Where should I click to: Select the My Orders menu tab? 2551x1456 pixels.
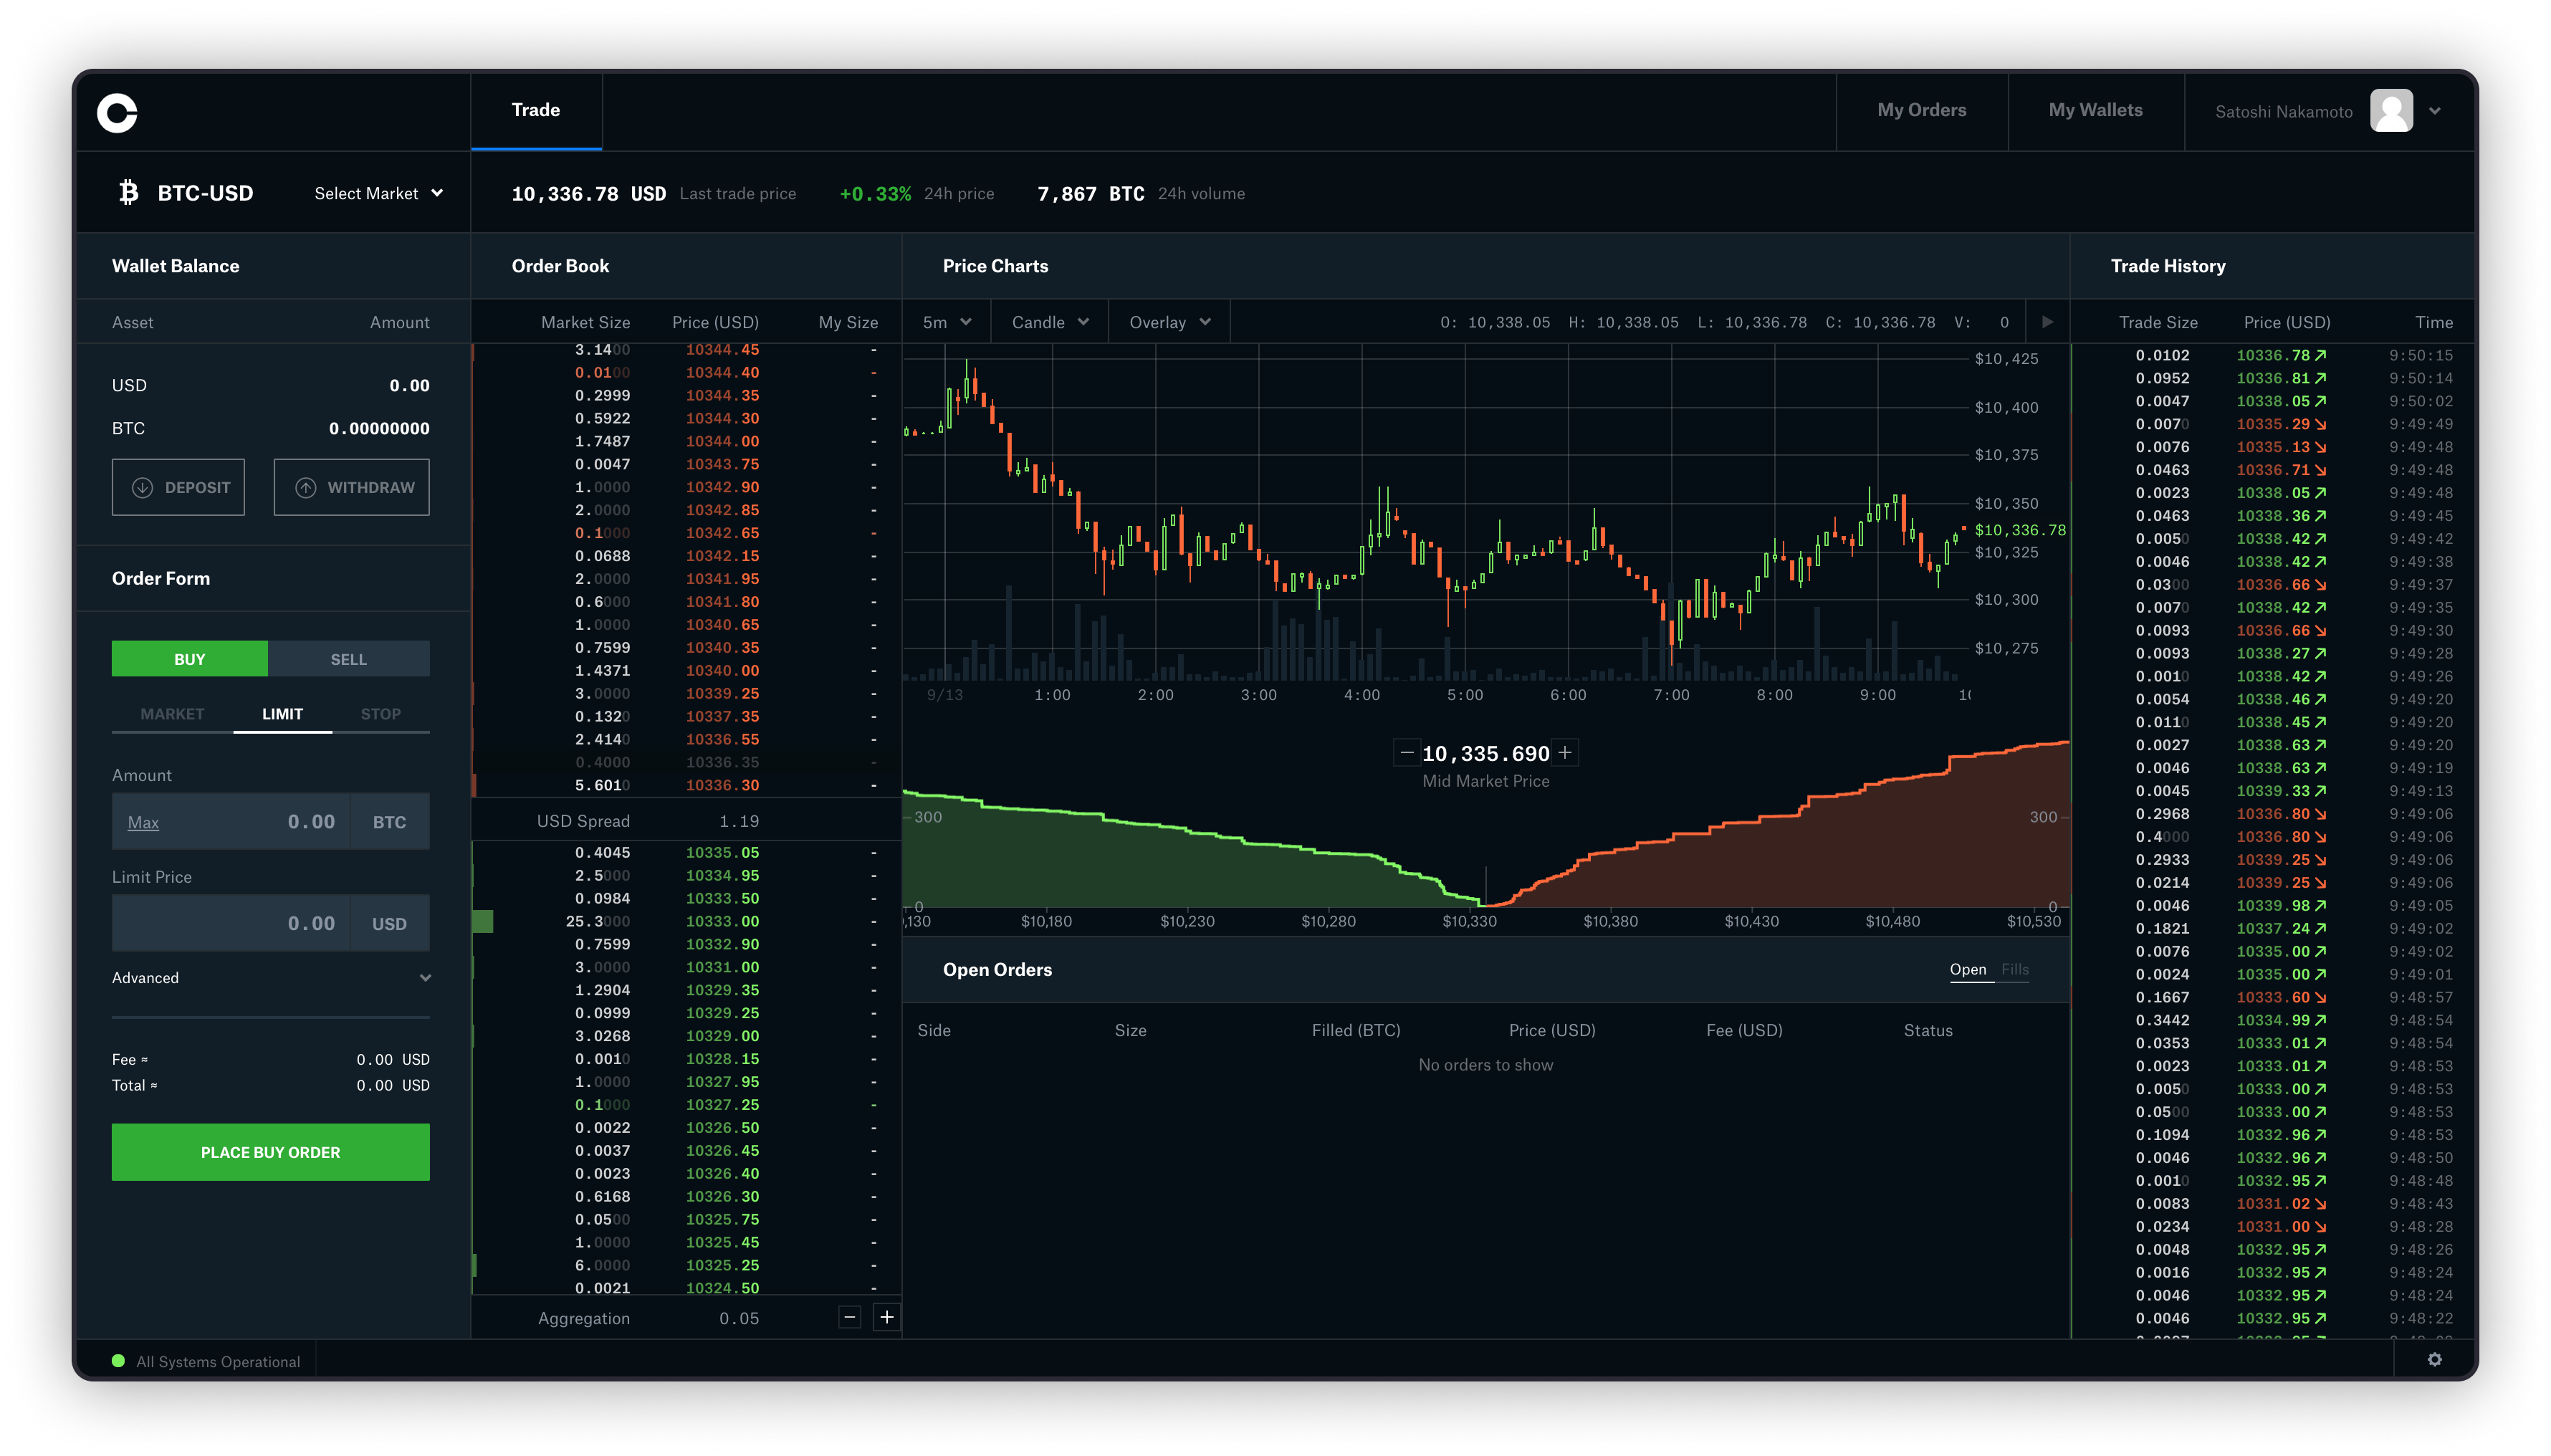pyautogui.click(x=1922, y=109)
